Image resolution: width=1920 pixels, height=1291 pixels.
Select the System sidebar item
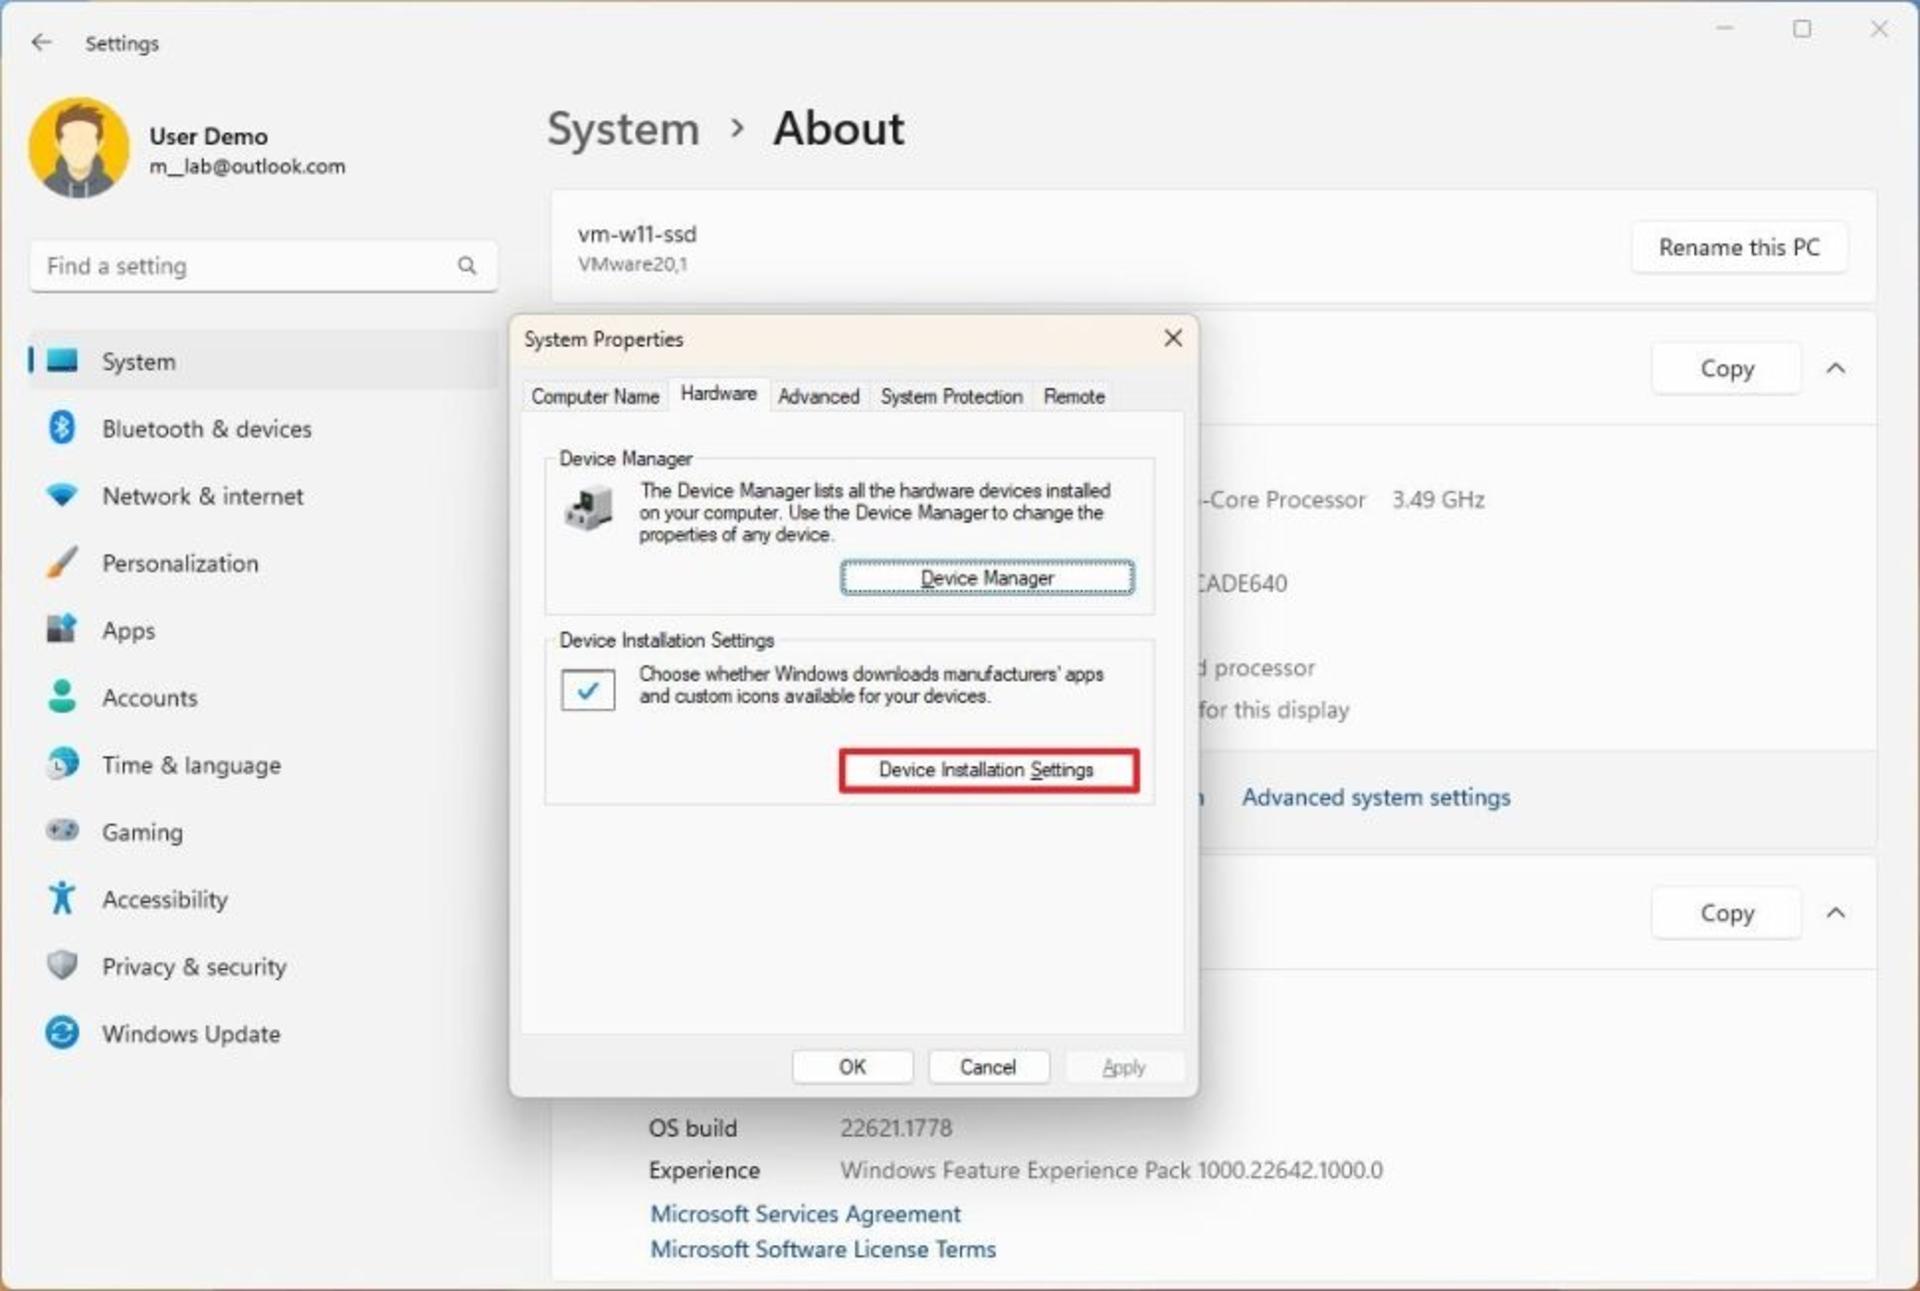tap(264, 360)
